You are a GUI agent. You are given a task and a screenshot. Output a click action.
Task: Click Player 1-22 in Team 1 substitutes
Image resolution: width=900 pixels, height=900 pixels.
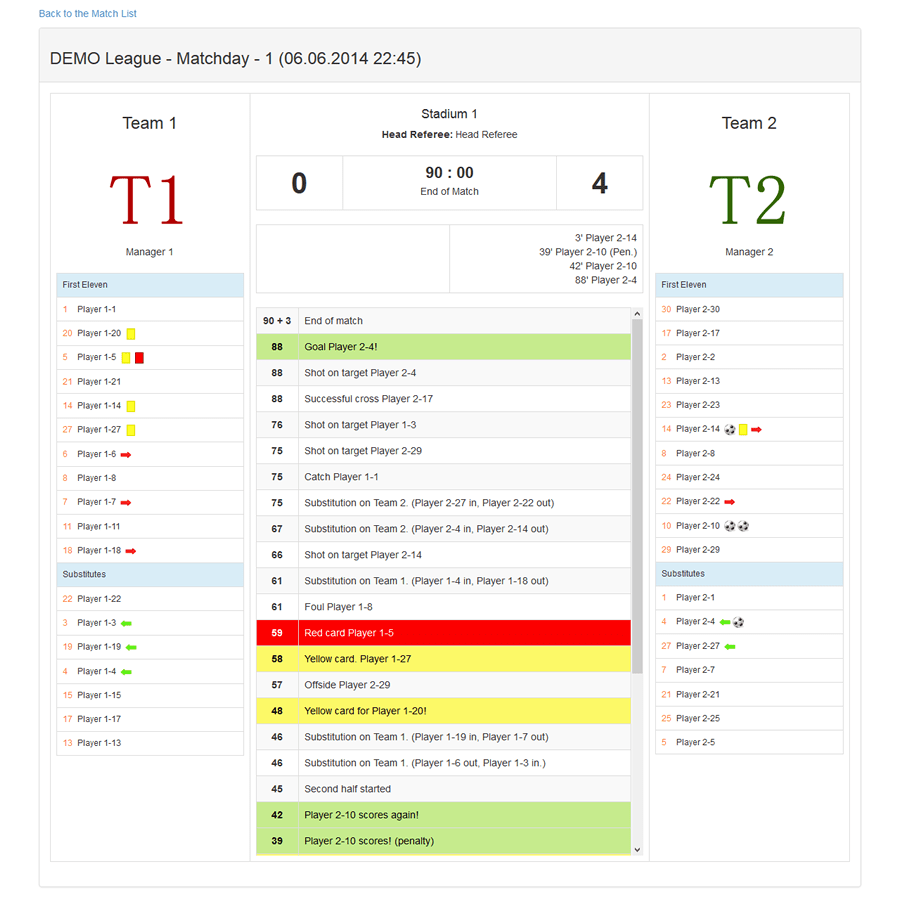tap(150, 599)
